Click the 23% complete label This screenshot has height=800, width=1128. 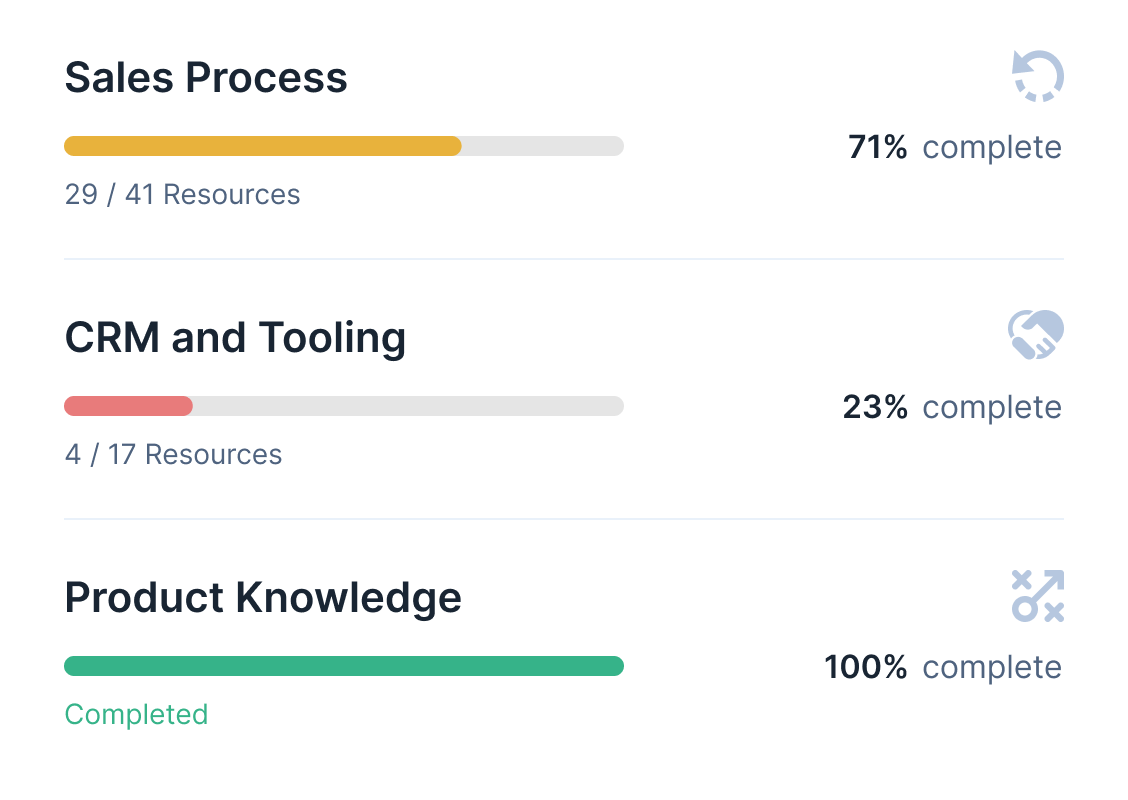(952, 407)
